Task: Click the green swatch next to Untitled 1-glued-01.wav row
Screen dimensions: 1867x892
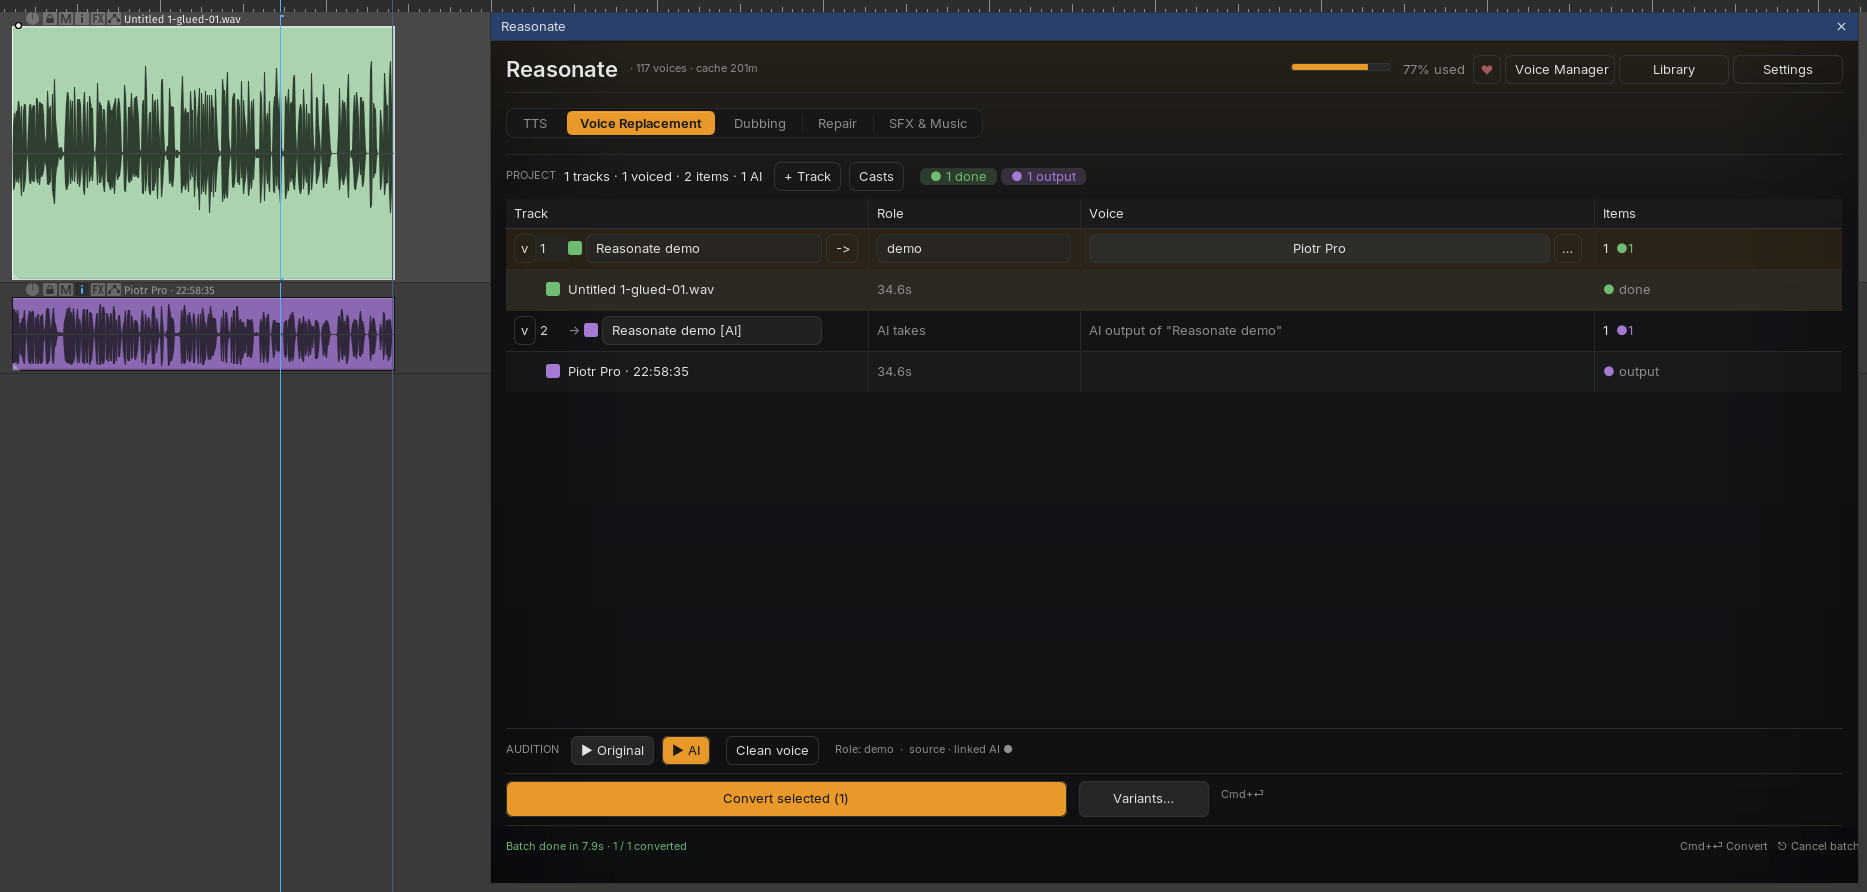Action: pos(553,289)
